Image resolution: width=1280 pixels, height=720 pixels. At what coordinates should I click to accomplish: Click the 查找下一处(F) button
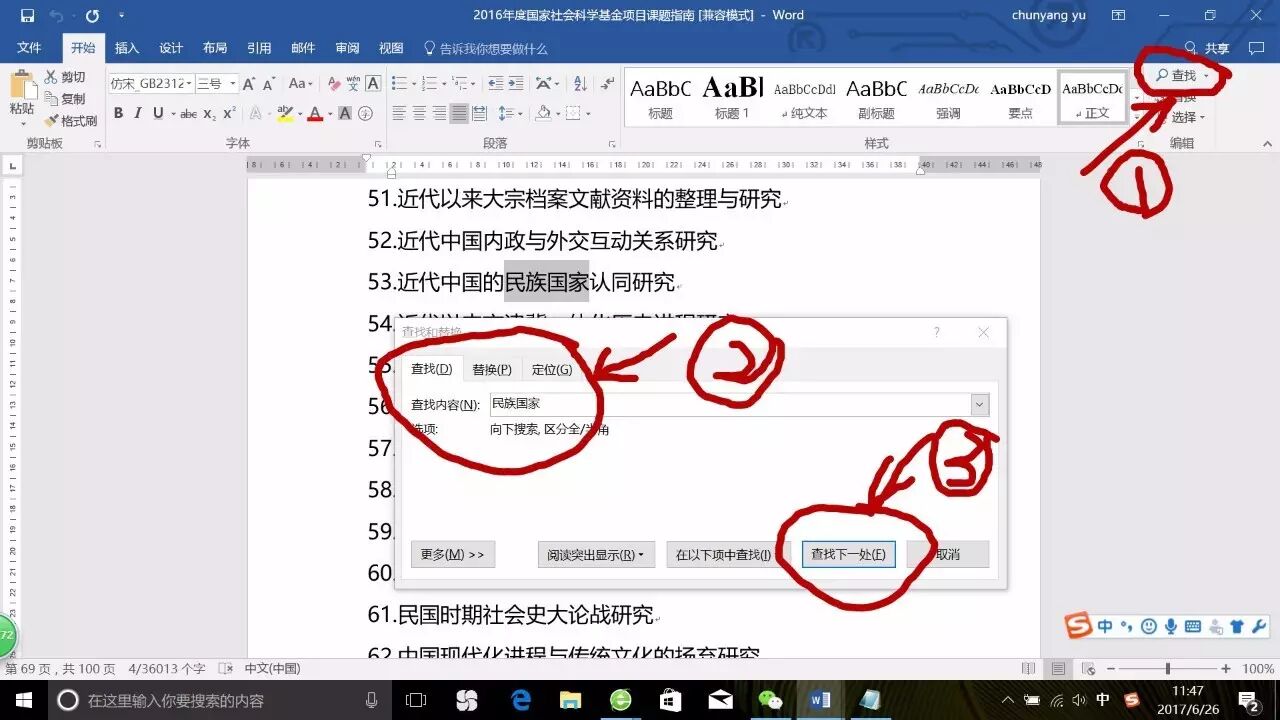tap(848, 554)
